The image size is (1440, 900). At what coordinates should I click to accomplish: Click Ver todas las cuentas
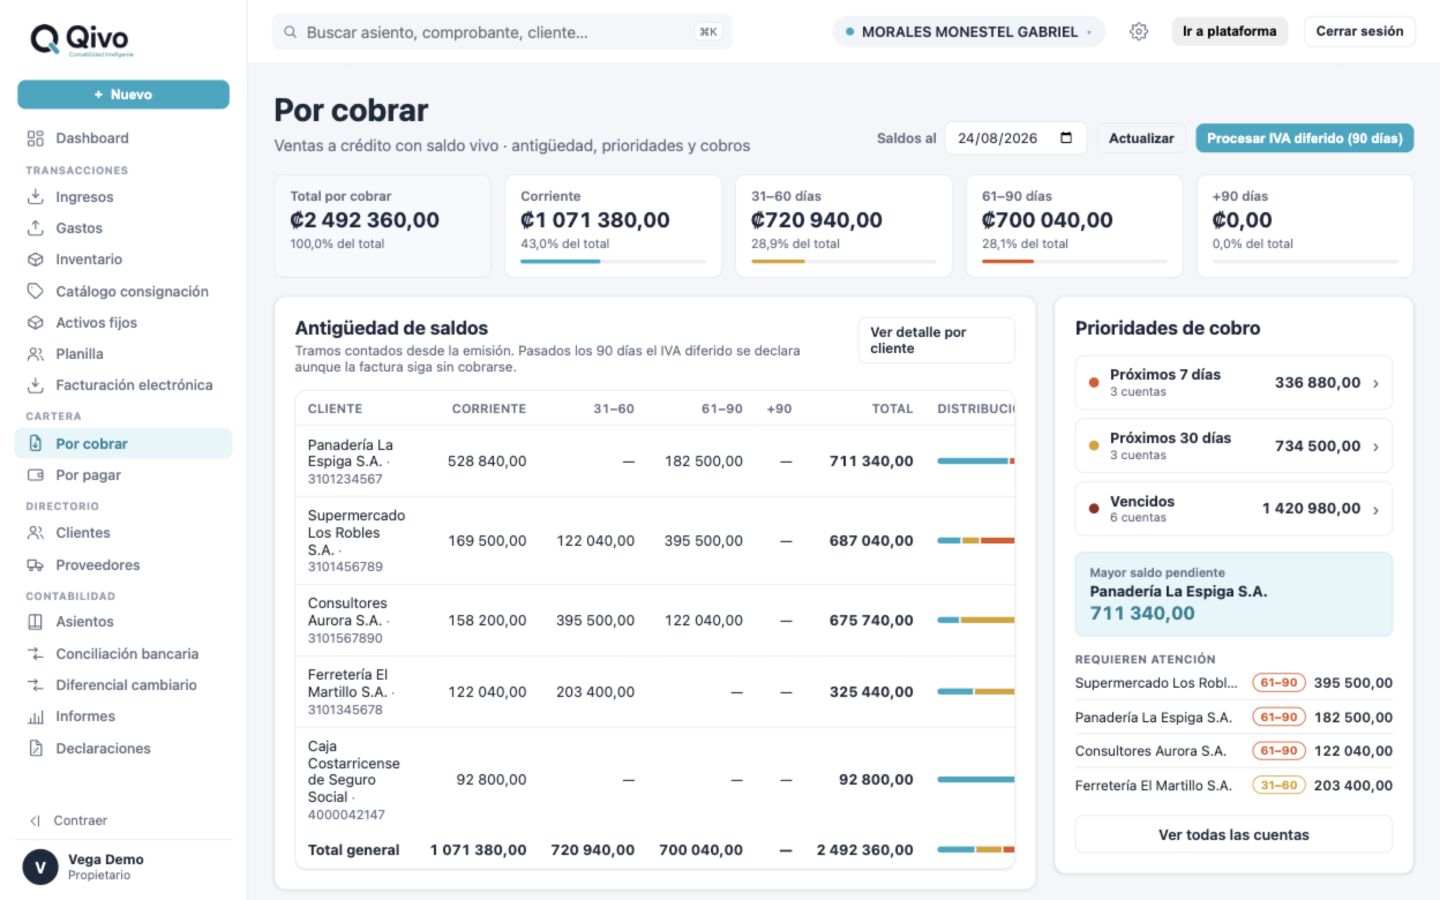1234,835
